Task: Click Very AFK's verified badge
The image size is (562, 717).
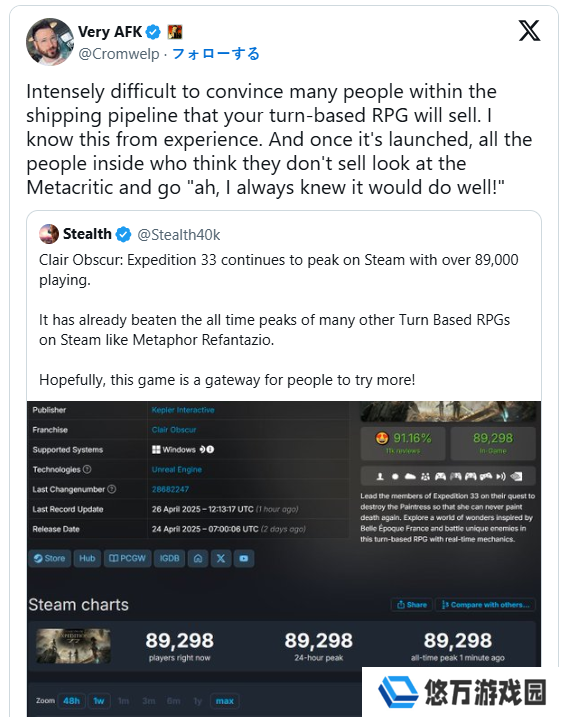Action: (153, 32)
